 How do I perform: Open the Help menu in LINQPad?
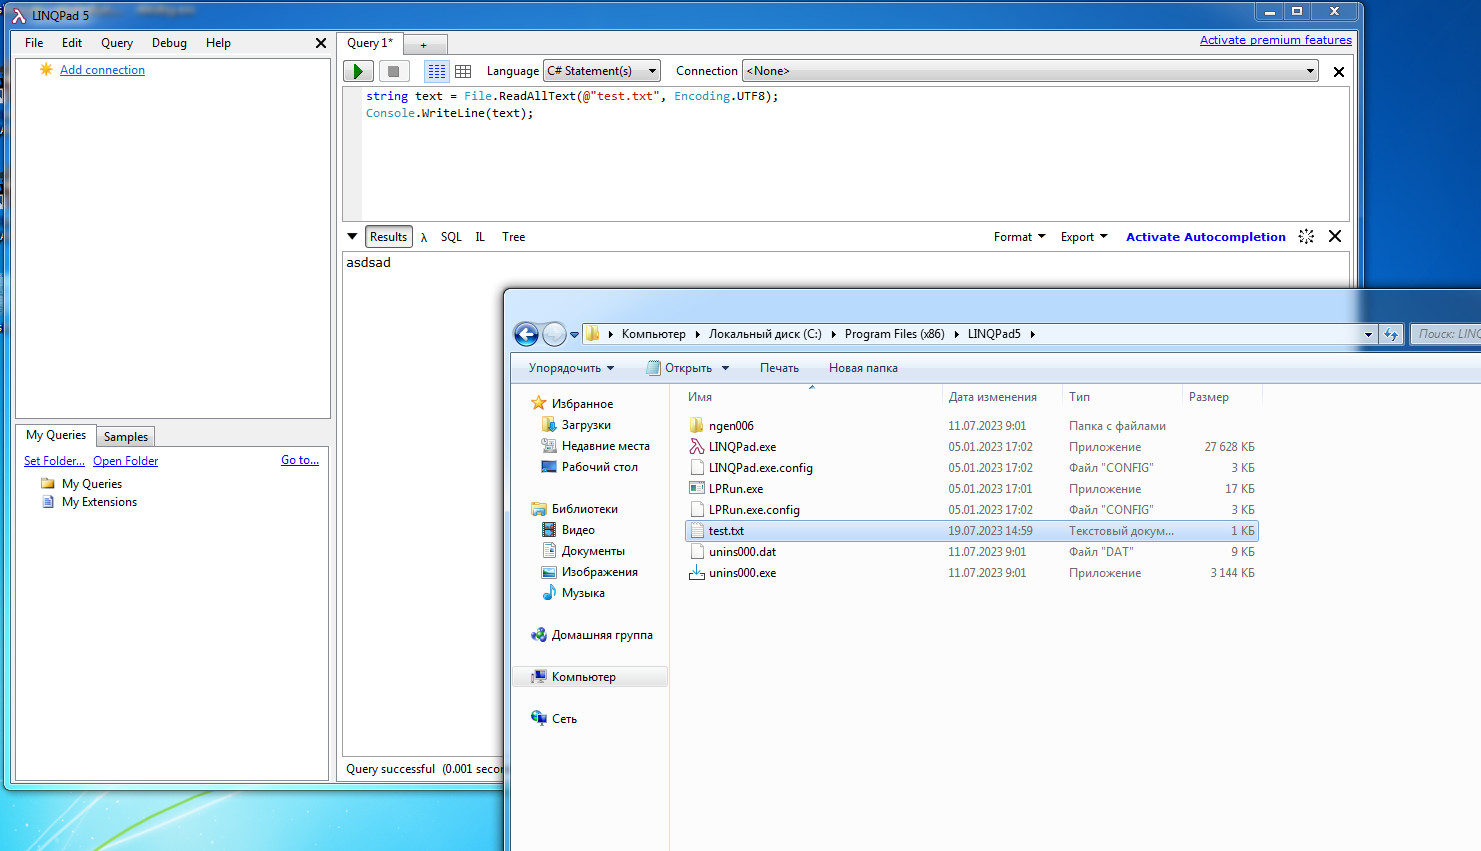(x=218, y=43)
